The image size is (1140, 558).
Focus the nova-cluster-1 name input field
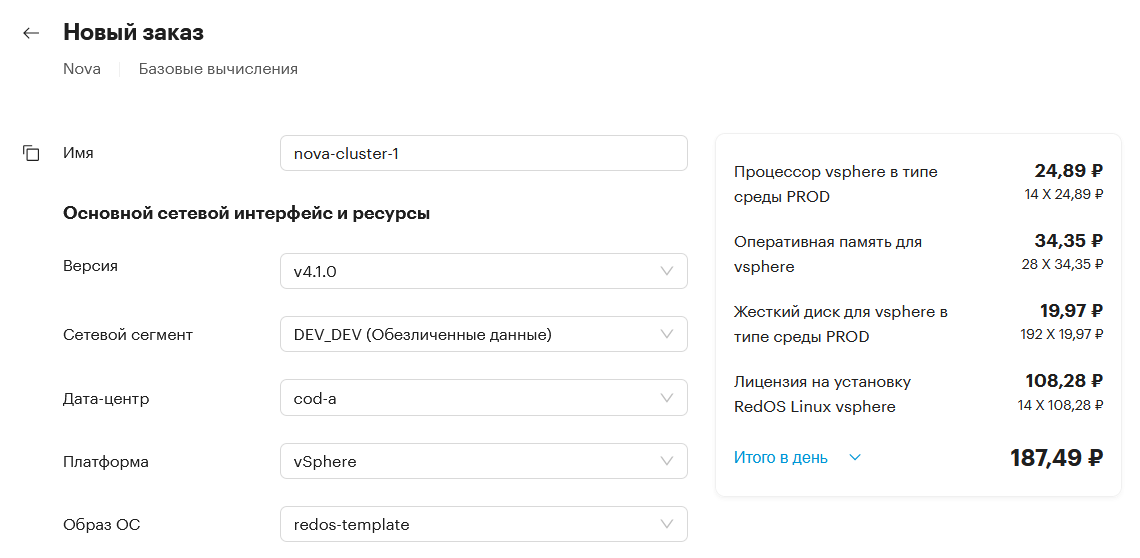pos(483,154)
